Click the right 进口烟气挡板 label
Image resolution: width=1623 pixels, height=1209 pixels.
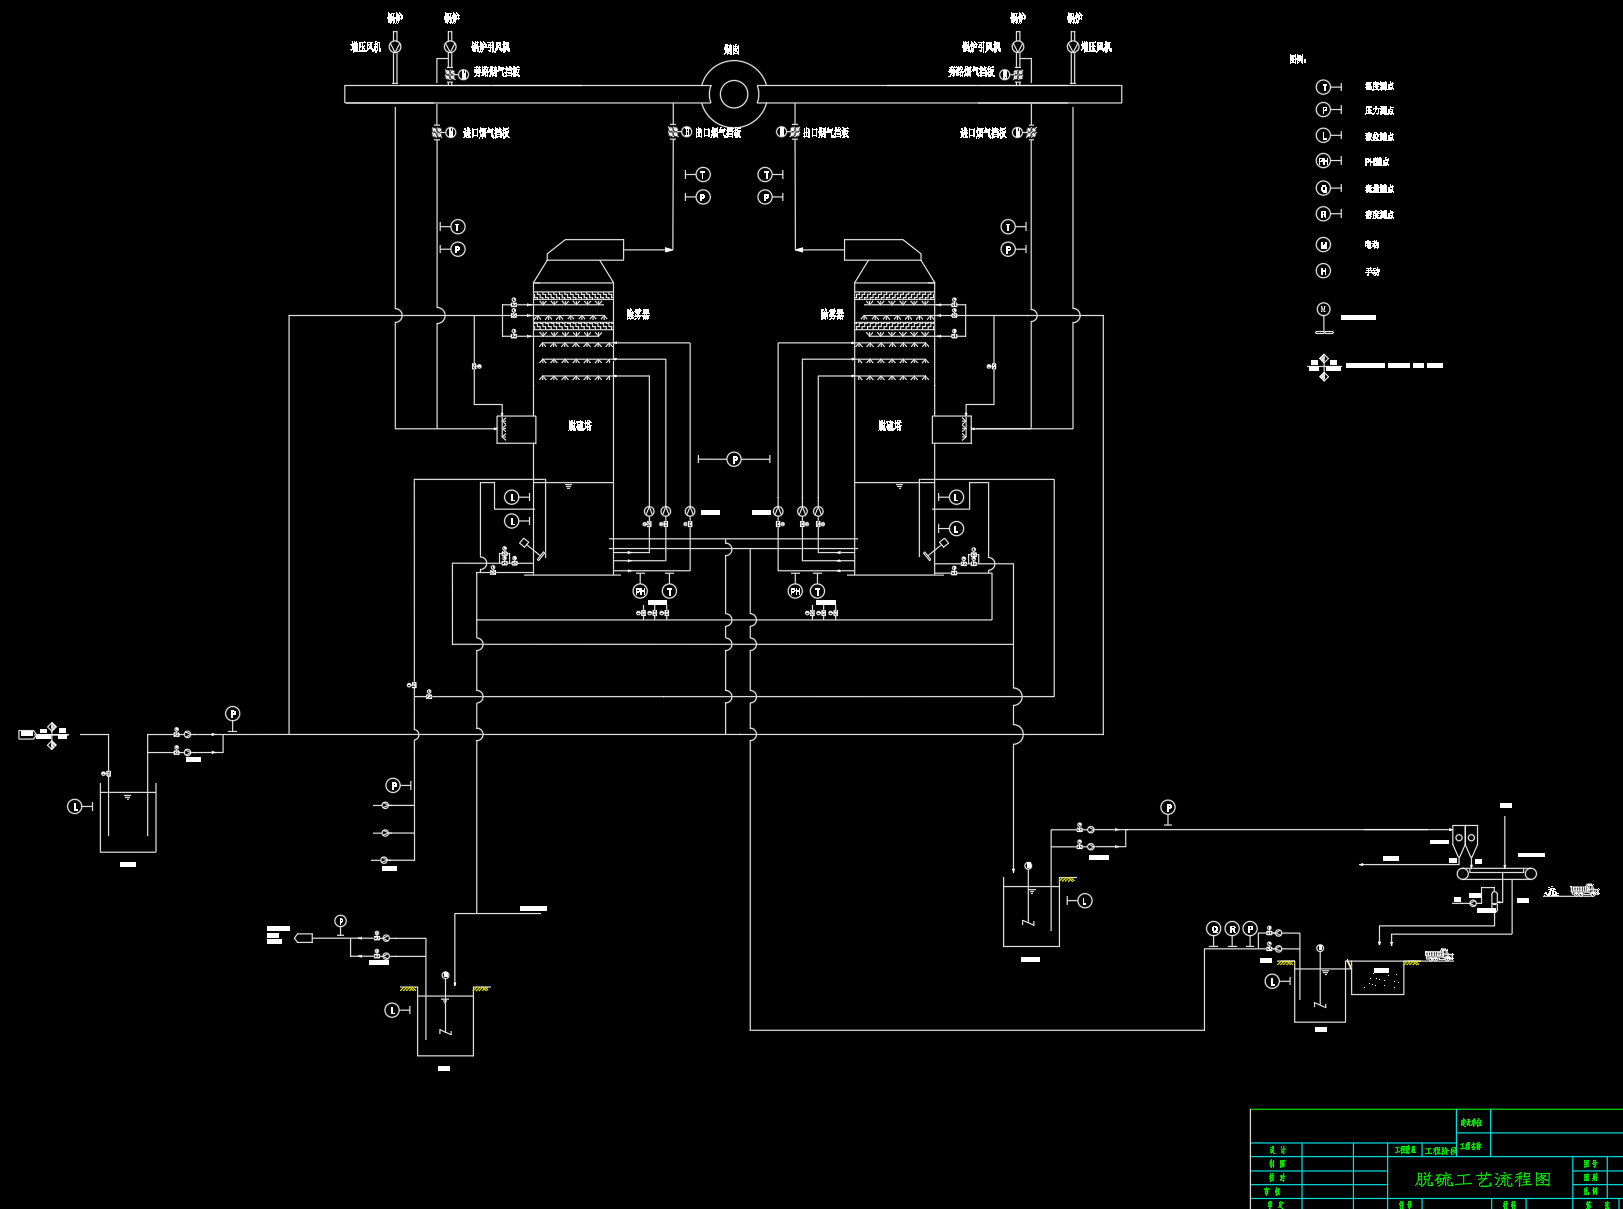pyautogui.click(x=983, y=133)
